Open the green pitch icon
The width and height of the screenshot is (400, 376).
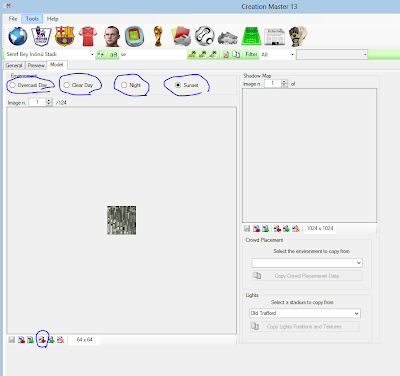(x=251, y=36)
